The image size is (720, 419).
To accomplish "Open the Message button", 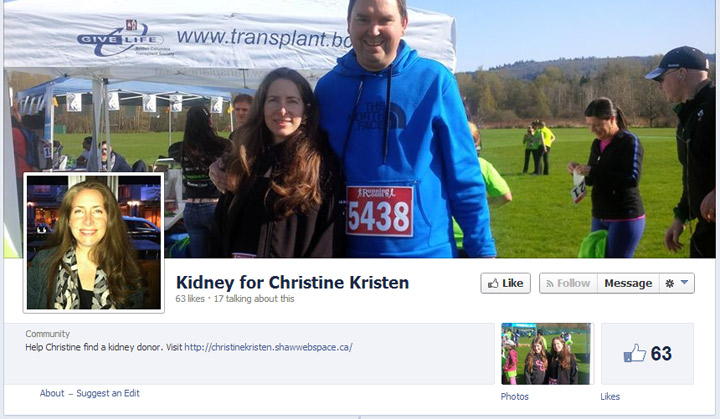I will pos(628,283).
